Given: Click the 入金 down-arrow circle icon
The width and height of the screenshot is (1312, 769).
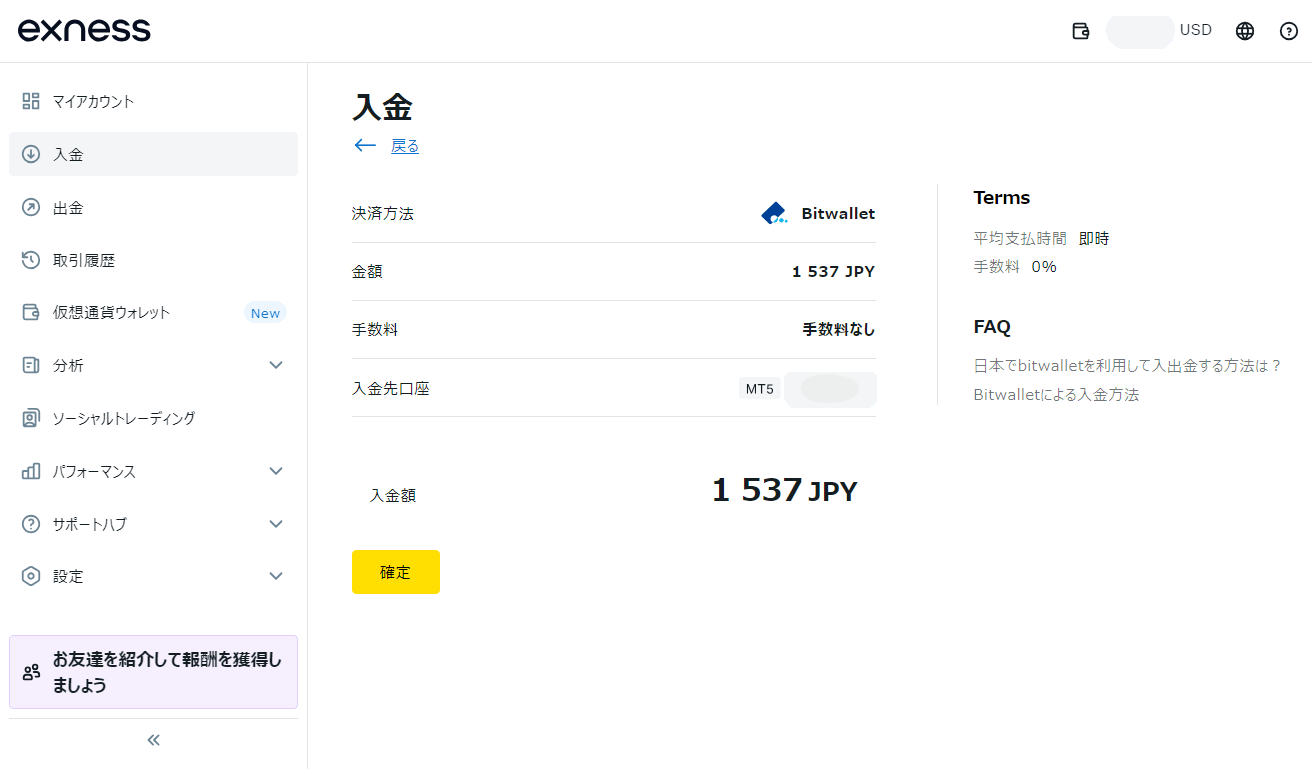Looking at the screenshot, I should coord(31,154).
